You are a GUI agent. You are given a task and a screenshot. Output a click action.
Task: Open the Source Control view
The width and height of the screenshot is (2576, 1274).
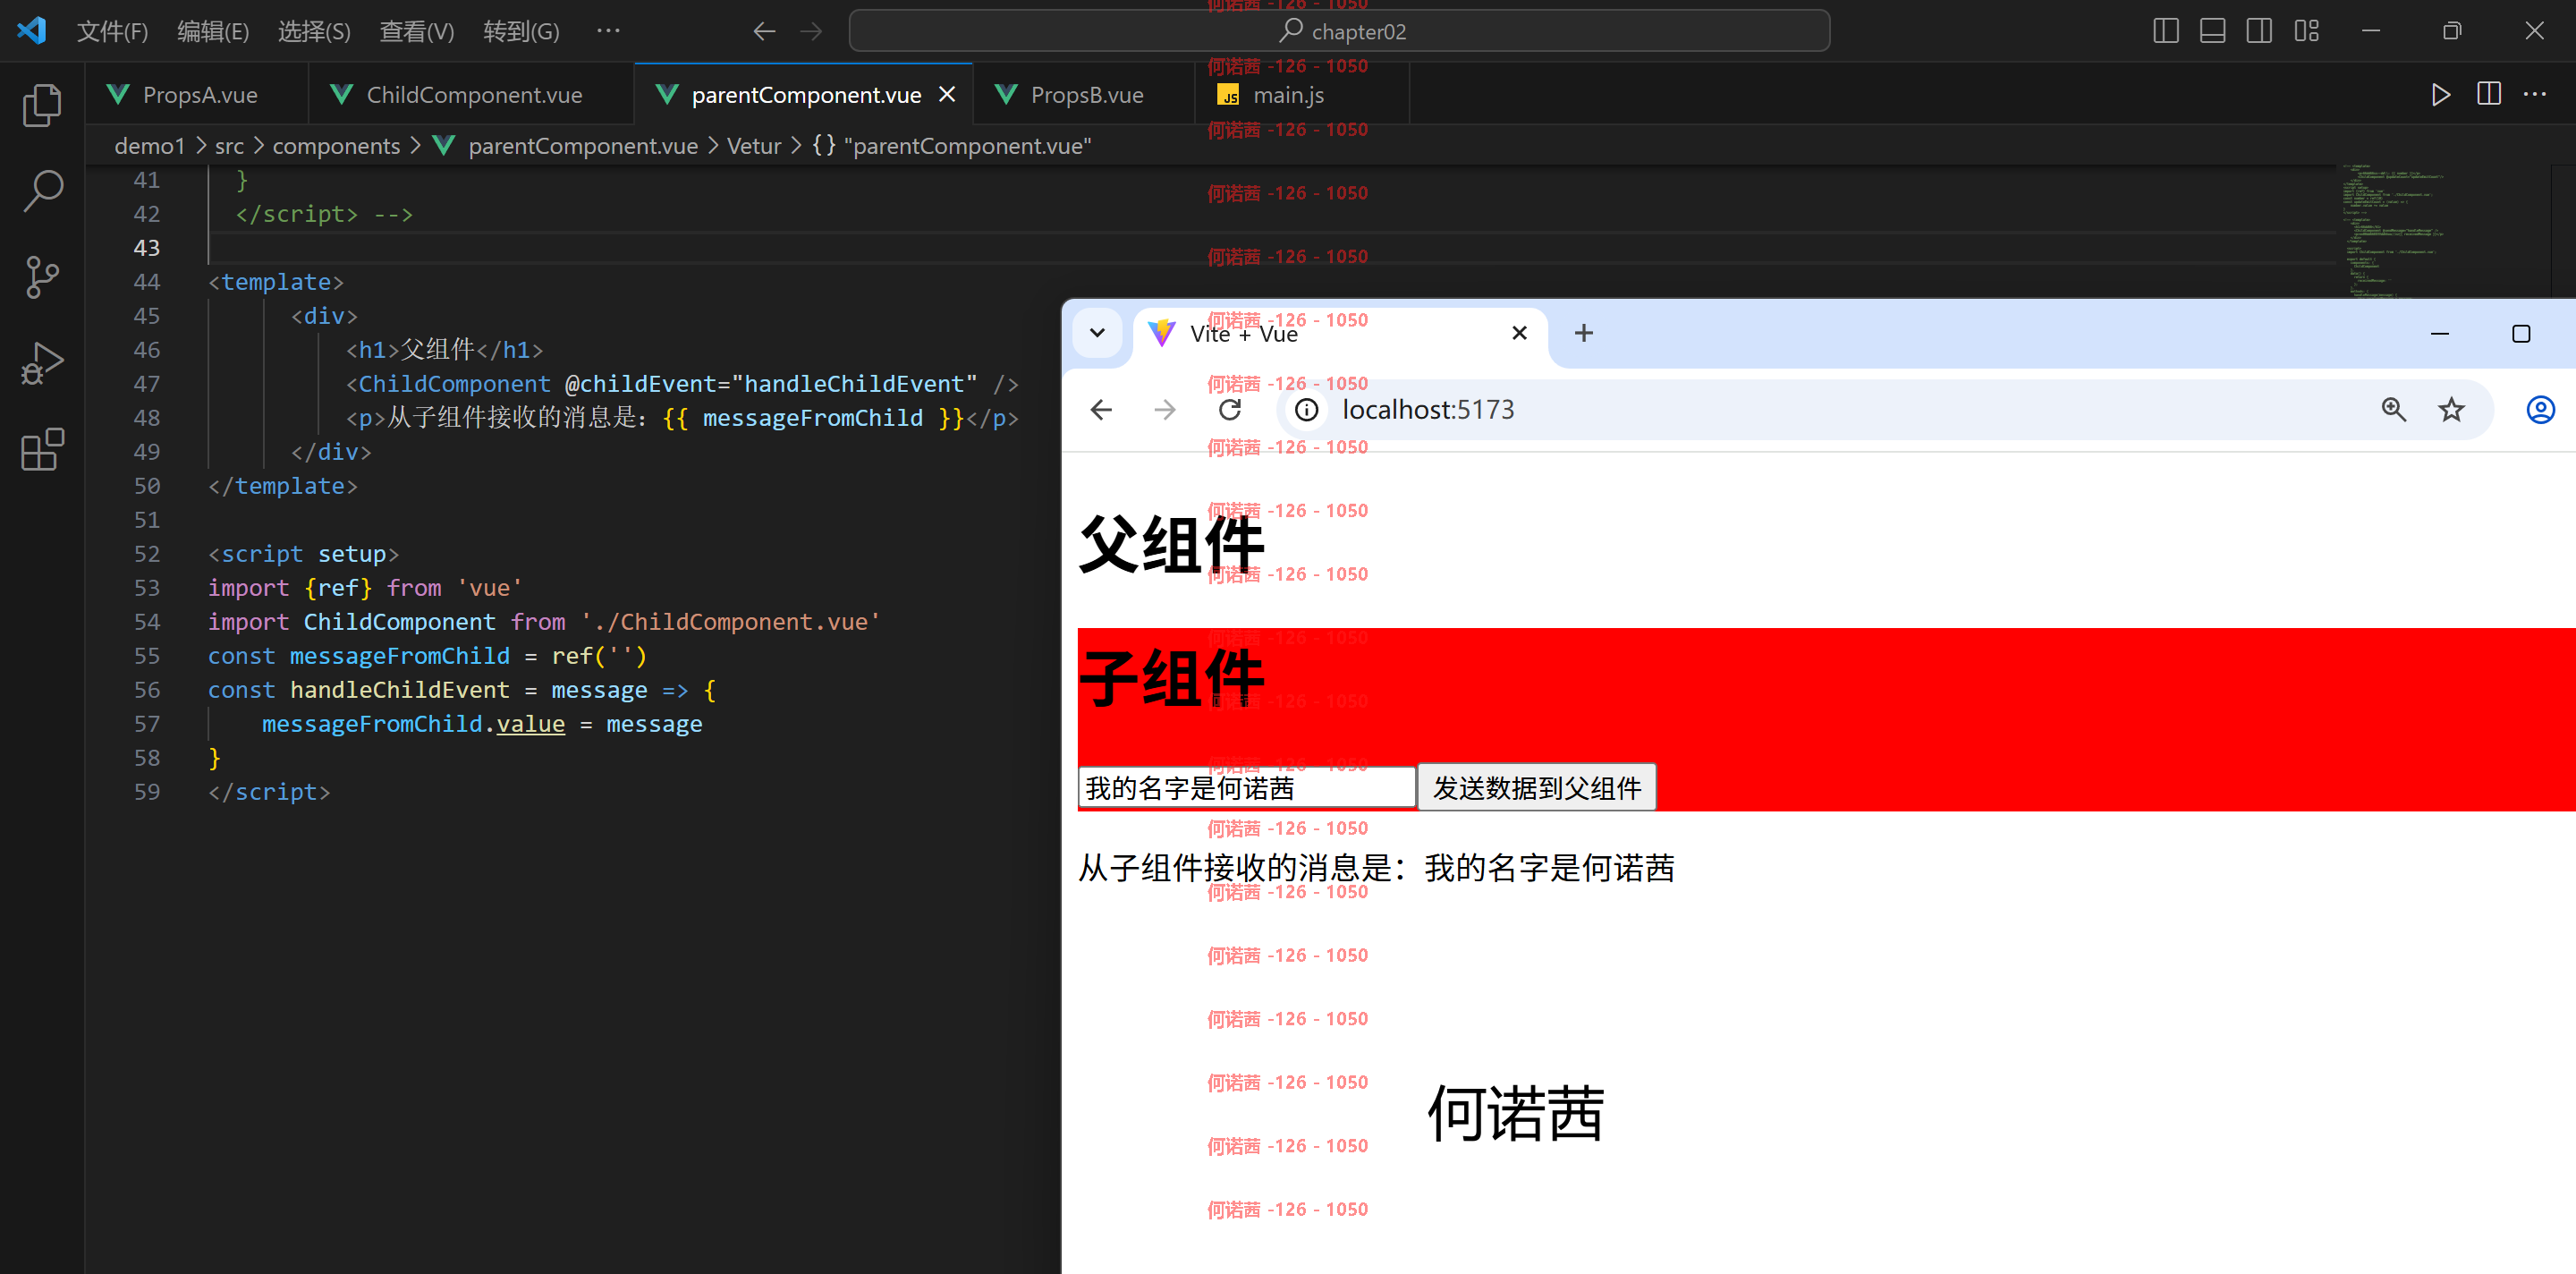(42, 277)
